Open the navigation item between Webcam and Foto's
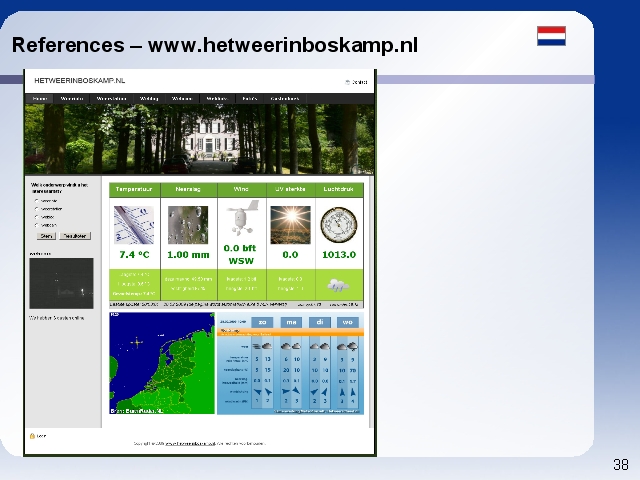Screen dimensions: 640x480 [218, 99]
